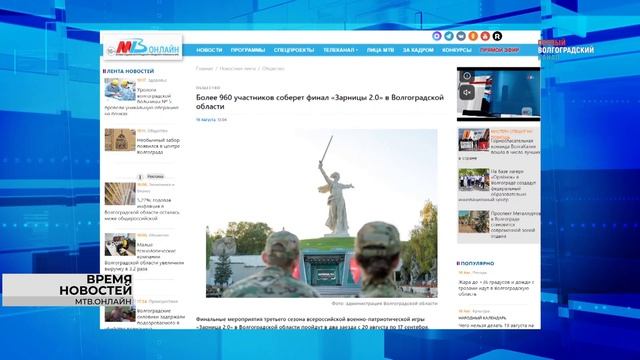Go to the red Прямой эфир link
The height and width of the screenshot is (360, 640).
(x=500, y=50)
